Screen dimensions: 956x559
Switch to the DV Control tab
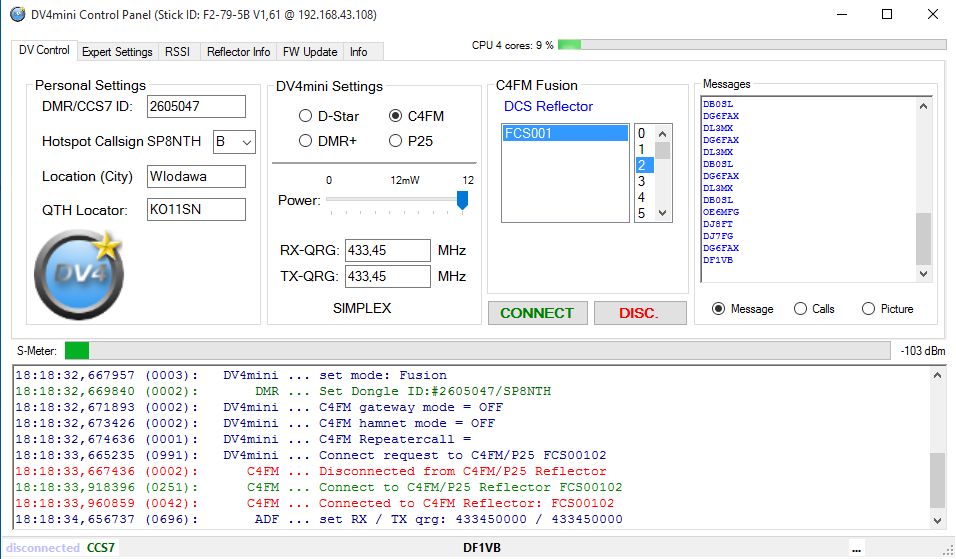(44, 50)
